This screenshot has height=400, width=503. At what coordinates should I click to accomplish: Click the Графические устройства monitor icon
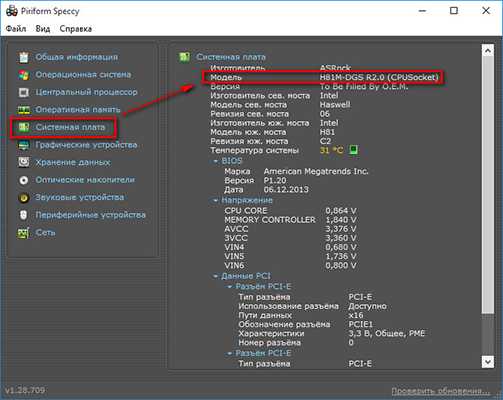(x=24, y=145)
